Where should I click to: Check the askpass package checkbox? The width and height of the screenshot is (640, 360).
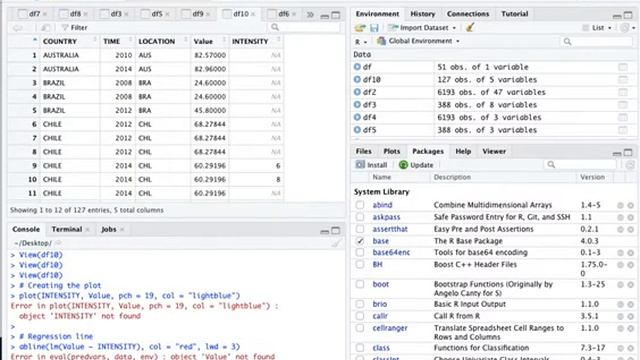(360, 217)
